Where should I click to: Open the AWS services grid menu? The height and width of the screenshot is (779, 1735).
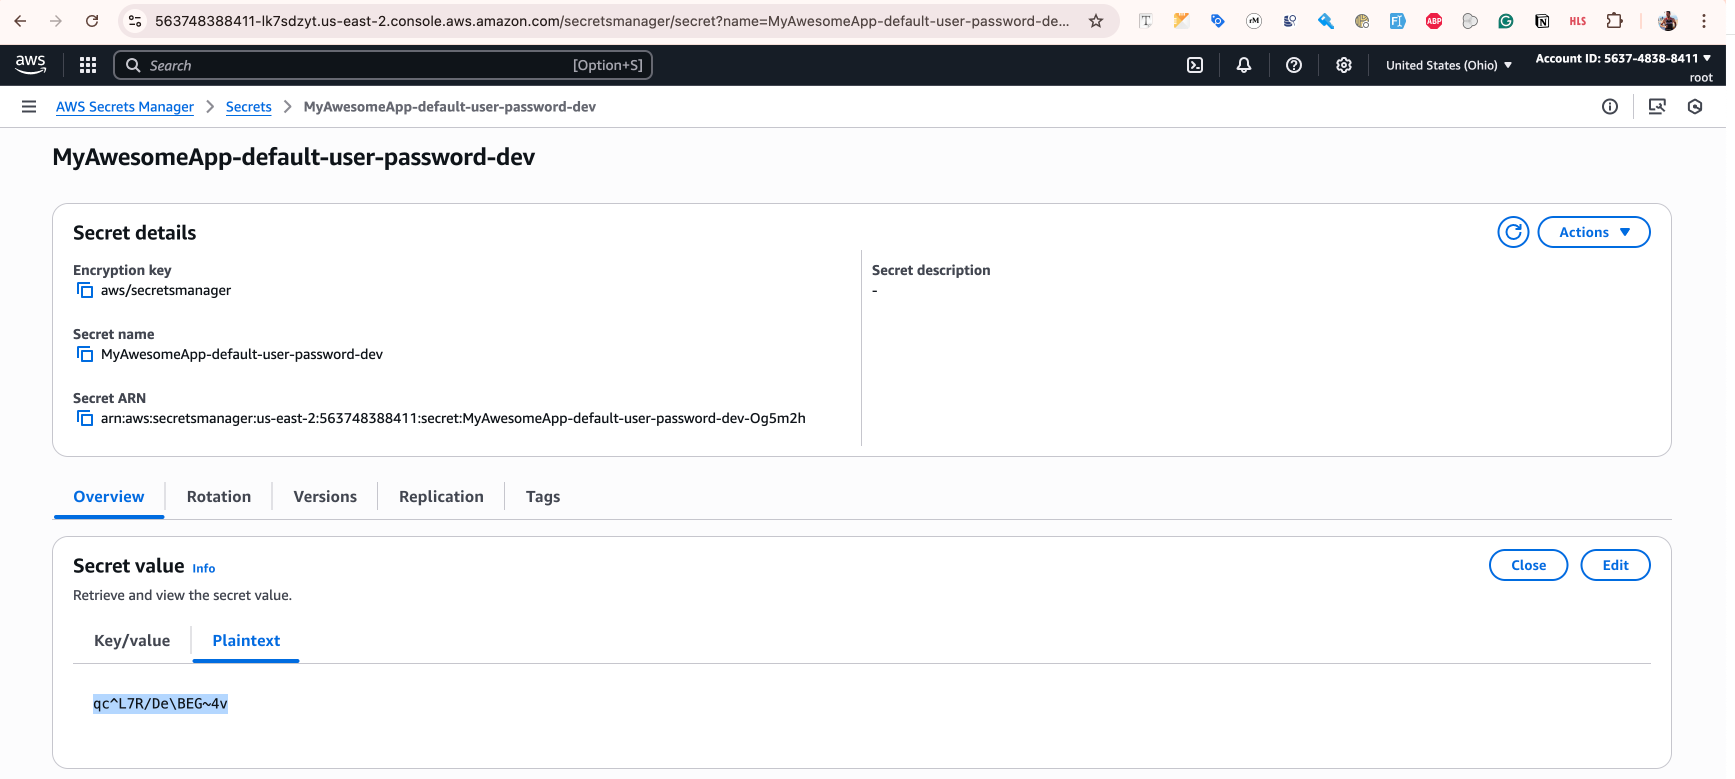pos(88,65)
